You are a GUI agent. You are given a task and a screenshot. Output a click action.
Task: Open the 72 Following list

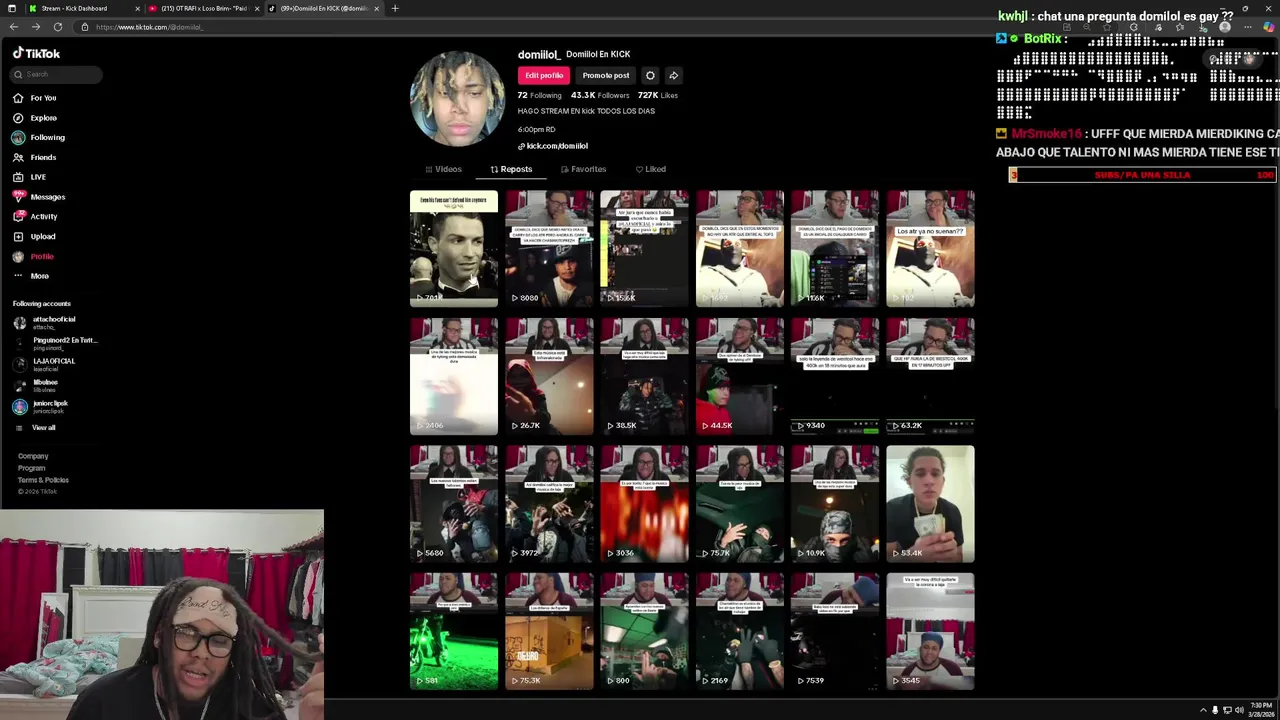click(539, 95)
